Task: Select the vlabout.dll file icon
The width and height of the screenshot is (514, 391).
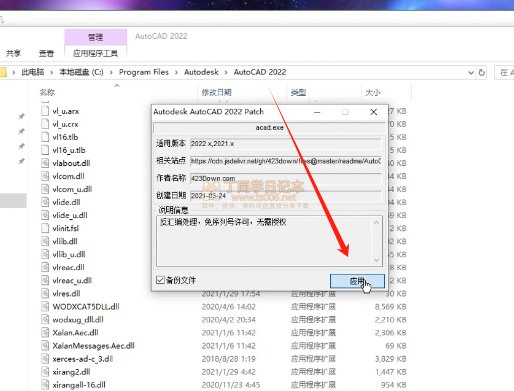Action: 45,163
